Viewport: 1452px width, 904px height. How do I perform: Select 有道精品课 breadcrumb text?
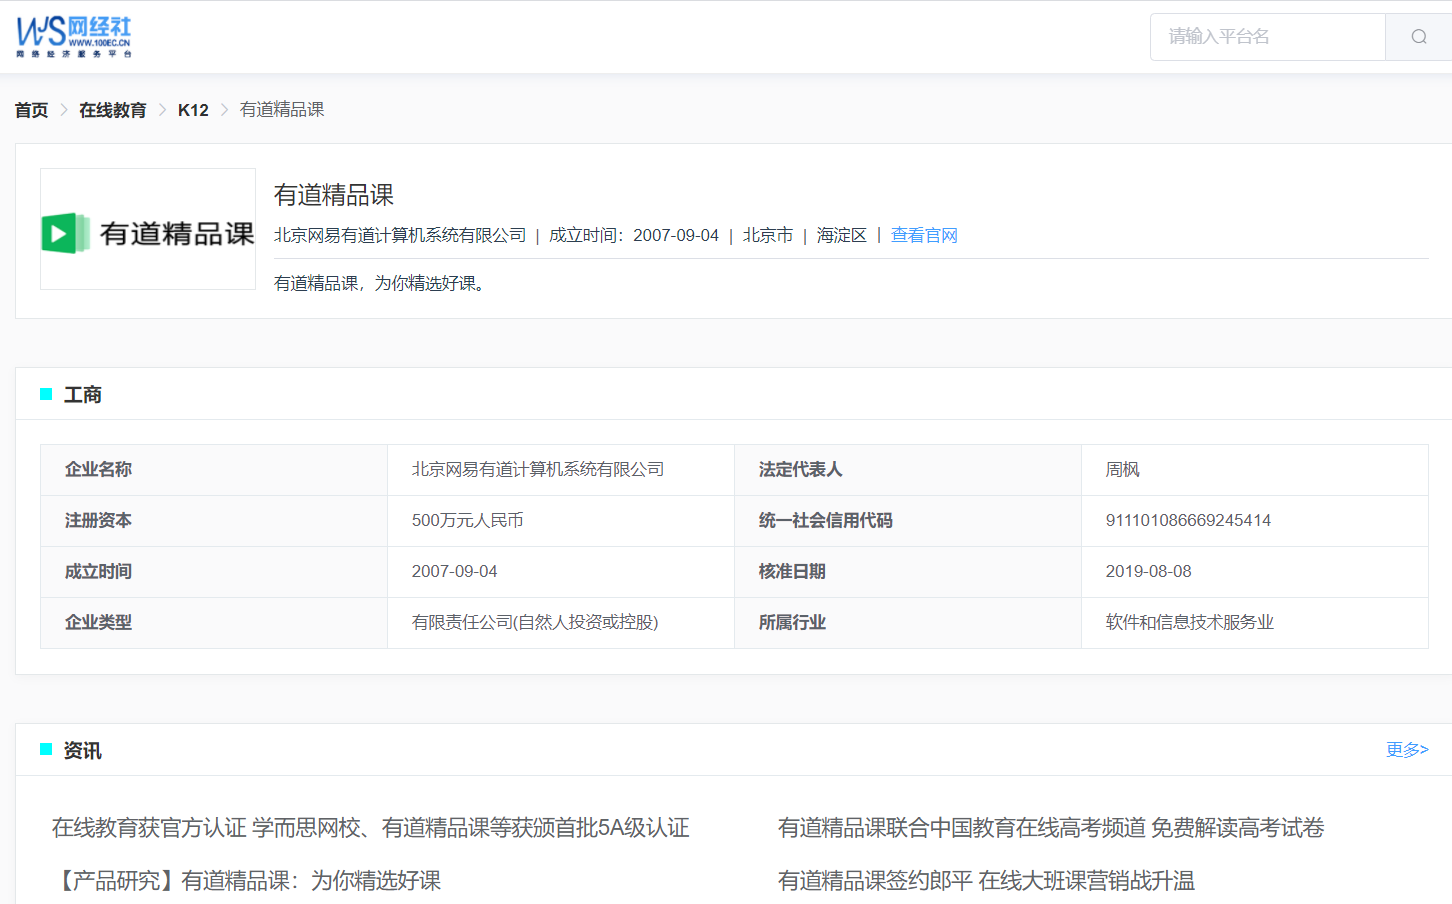pos(282,110)
